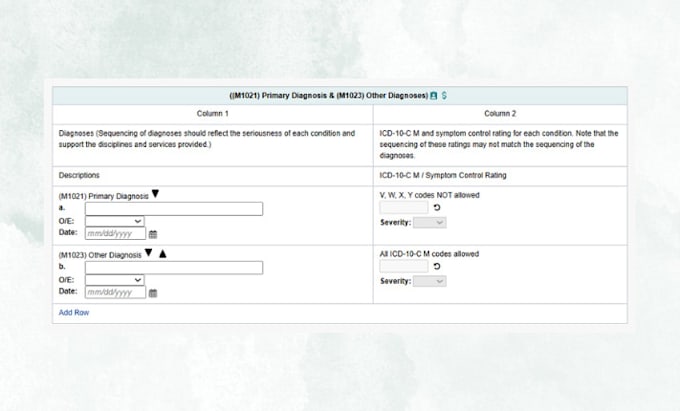This screenshot has height=411, width=680.
Task: Click All ICD-10-C M codes allowed text
Action: click(429, 254)
